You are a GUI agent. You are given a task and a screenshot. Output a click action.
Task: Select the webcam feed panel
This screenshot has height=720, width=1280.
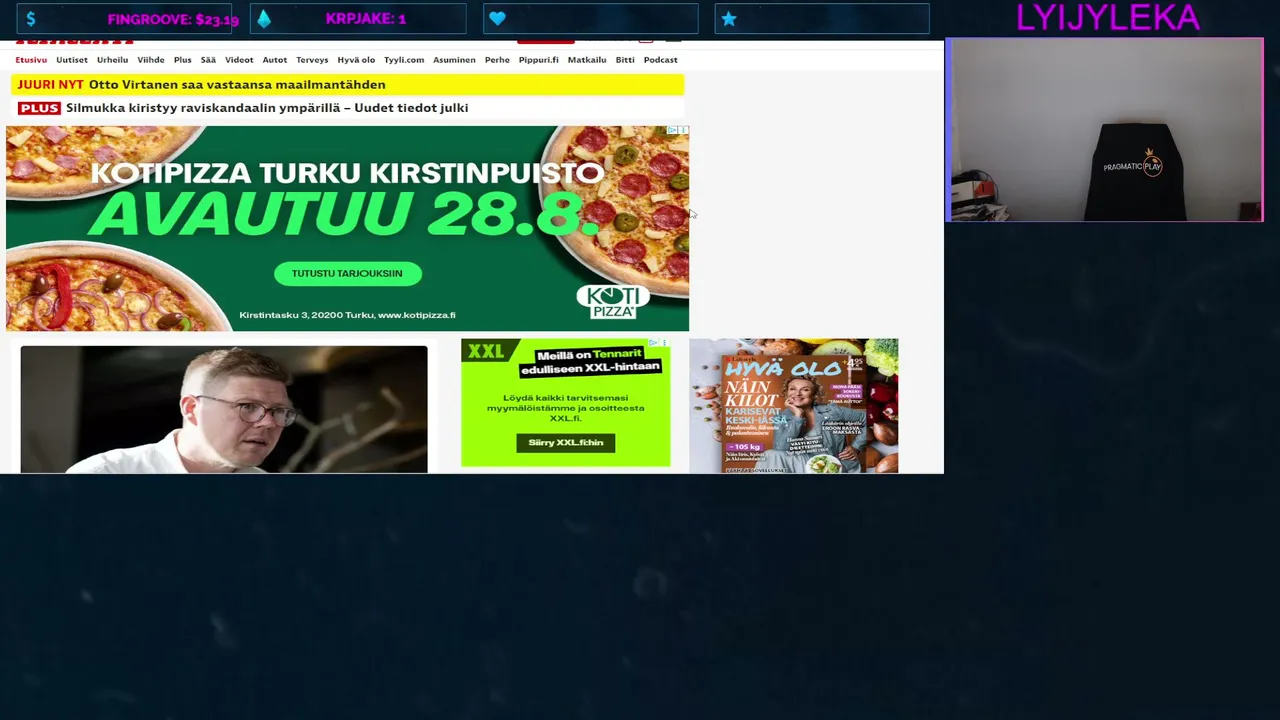pos(1105,130)
